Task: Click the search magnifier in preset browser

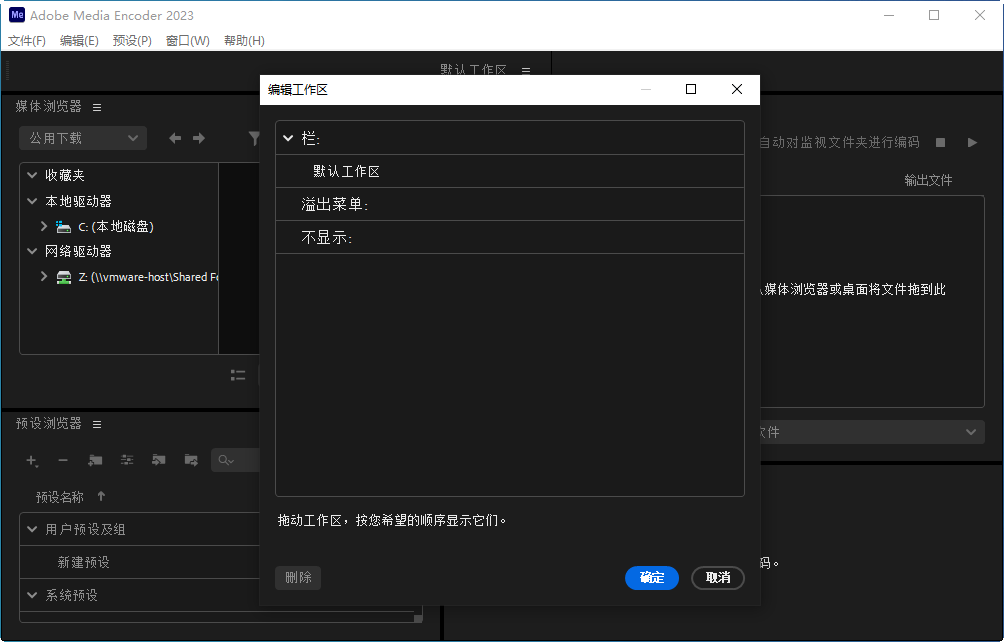Action: (x=224, y=460)
